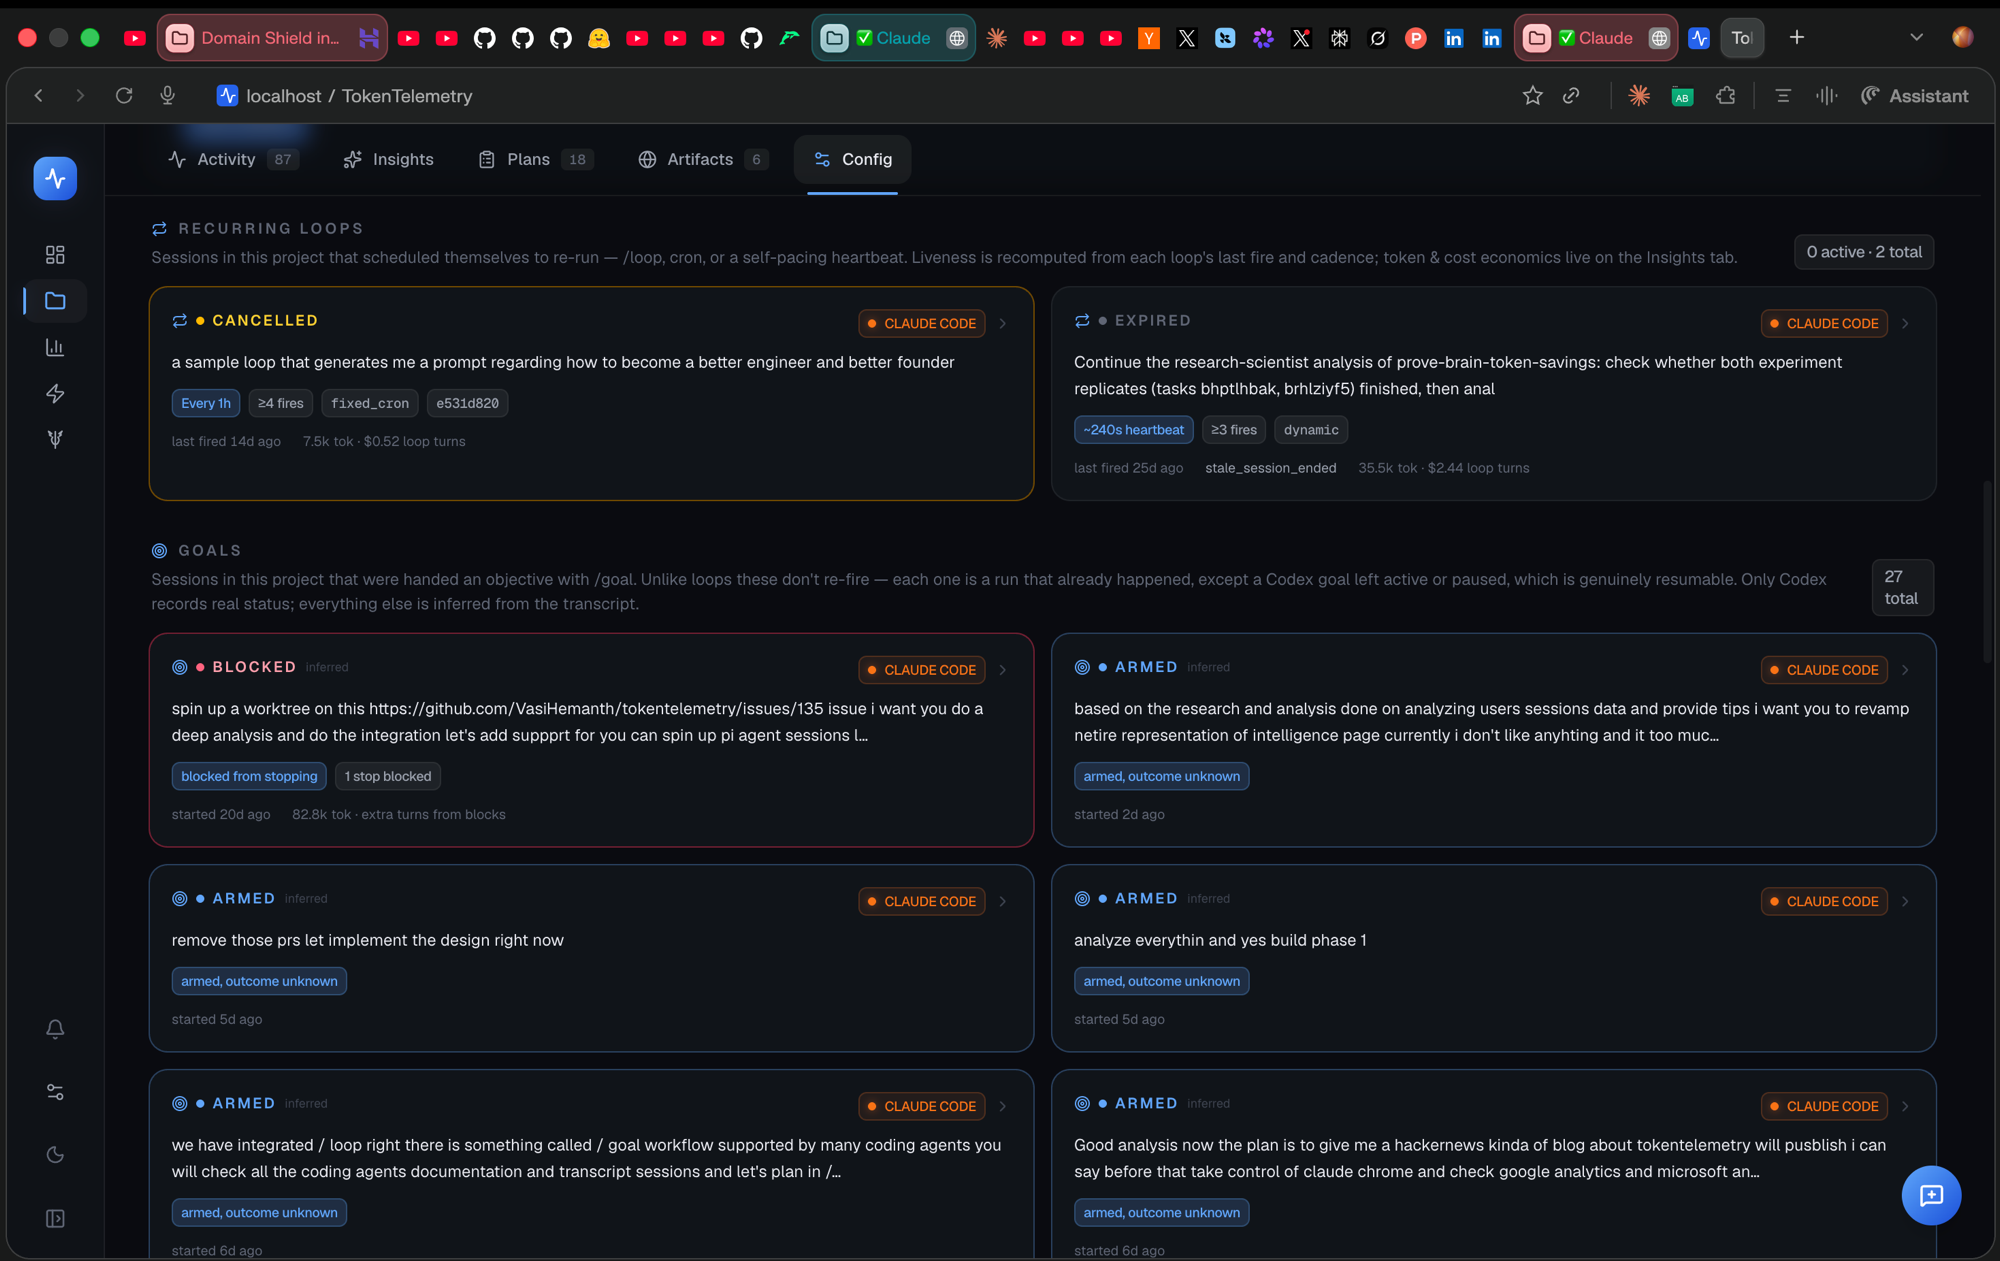Open the extensions puzzle icon

click(x=1726, y=96)
